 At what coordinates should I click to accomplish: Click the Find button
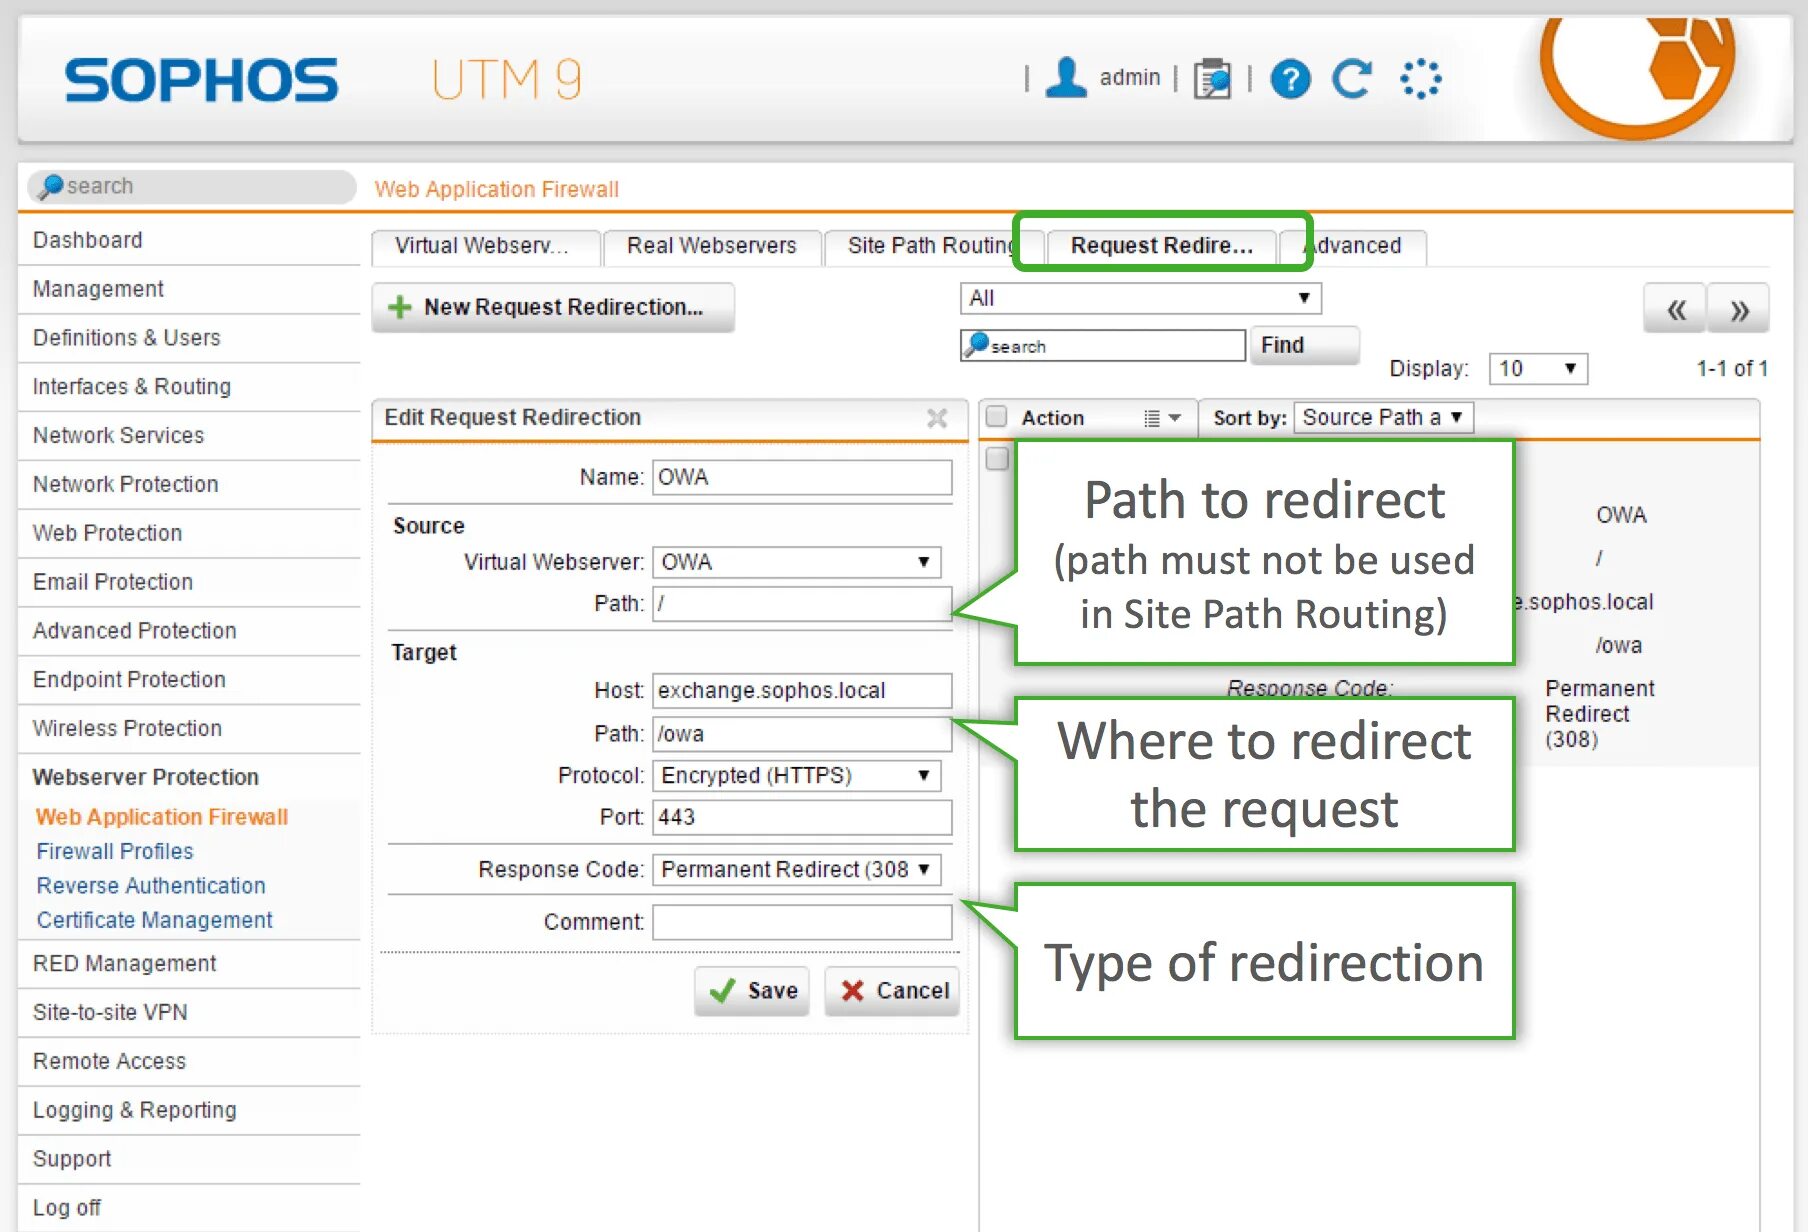[1304, 345]
